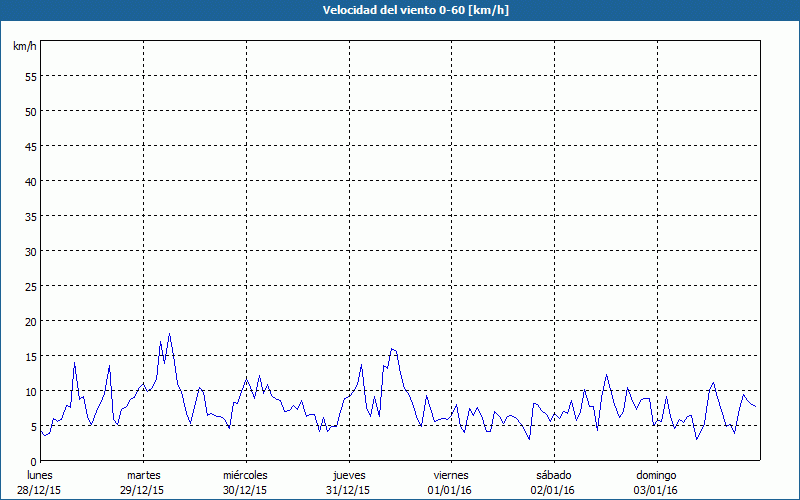Click the 03/01/16 date label

pyautogui.click(x=656, y=490)
